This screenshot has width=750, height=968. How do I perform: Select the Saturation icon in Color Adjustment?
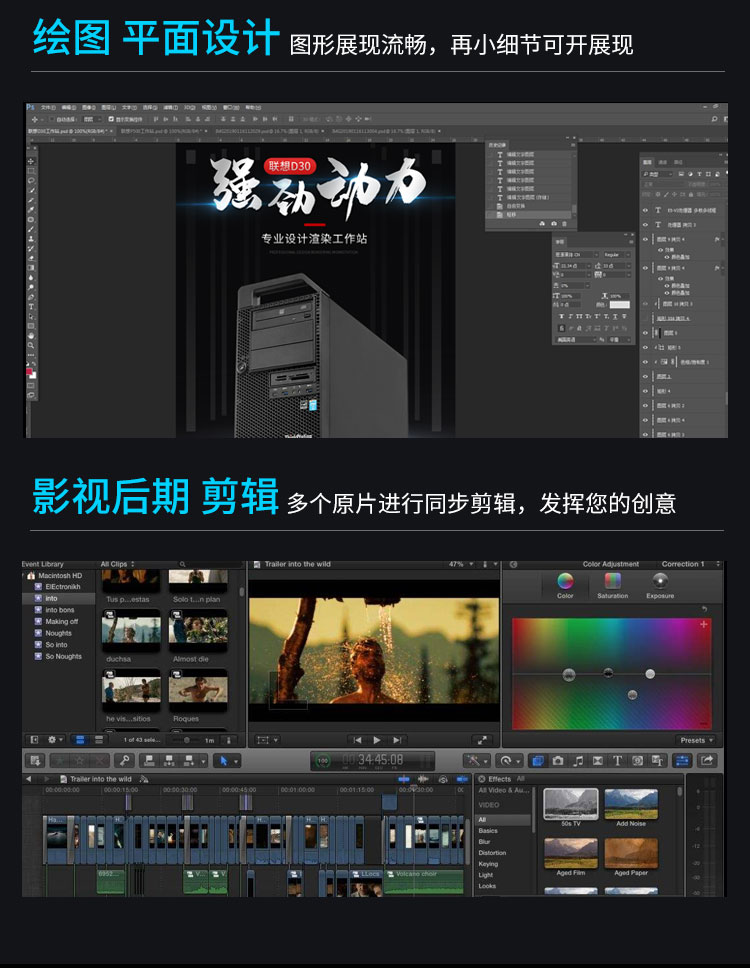pos(612,581)
